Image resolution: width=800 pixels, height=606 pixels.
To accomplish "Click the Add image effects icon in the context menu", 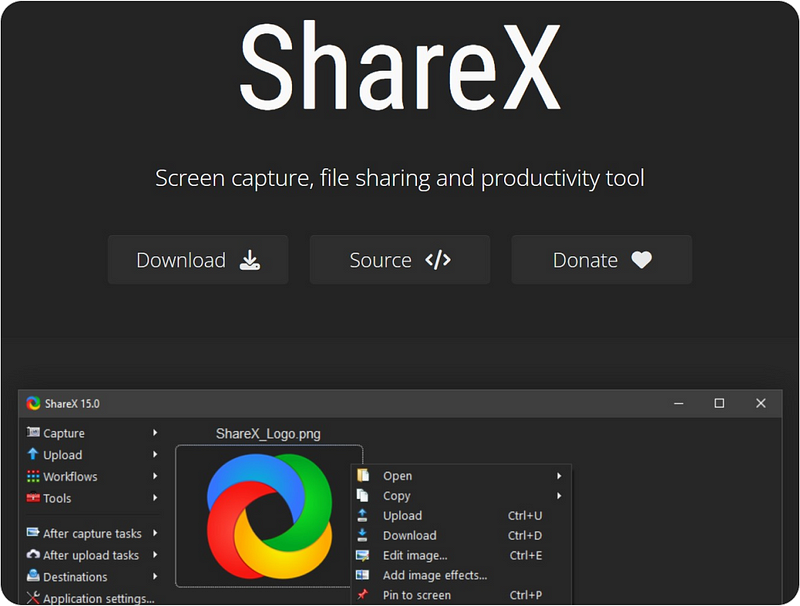I will tap(362, 575).
